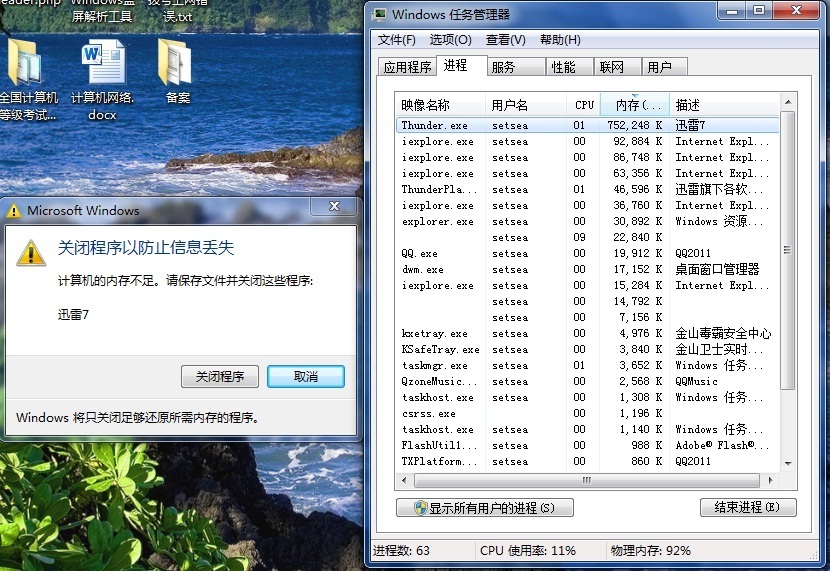Viewport: 830px width, 571px height.
Task: Click the 结束进程 button
Action: (x=747, y=507)
